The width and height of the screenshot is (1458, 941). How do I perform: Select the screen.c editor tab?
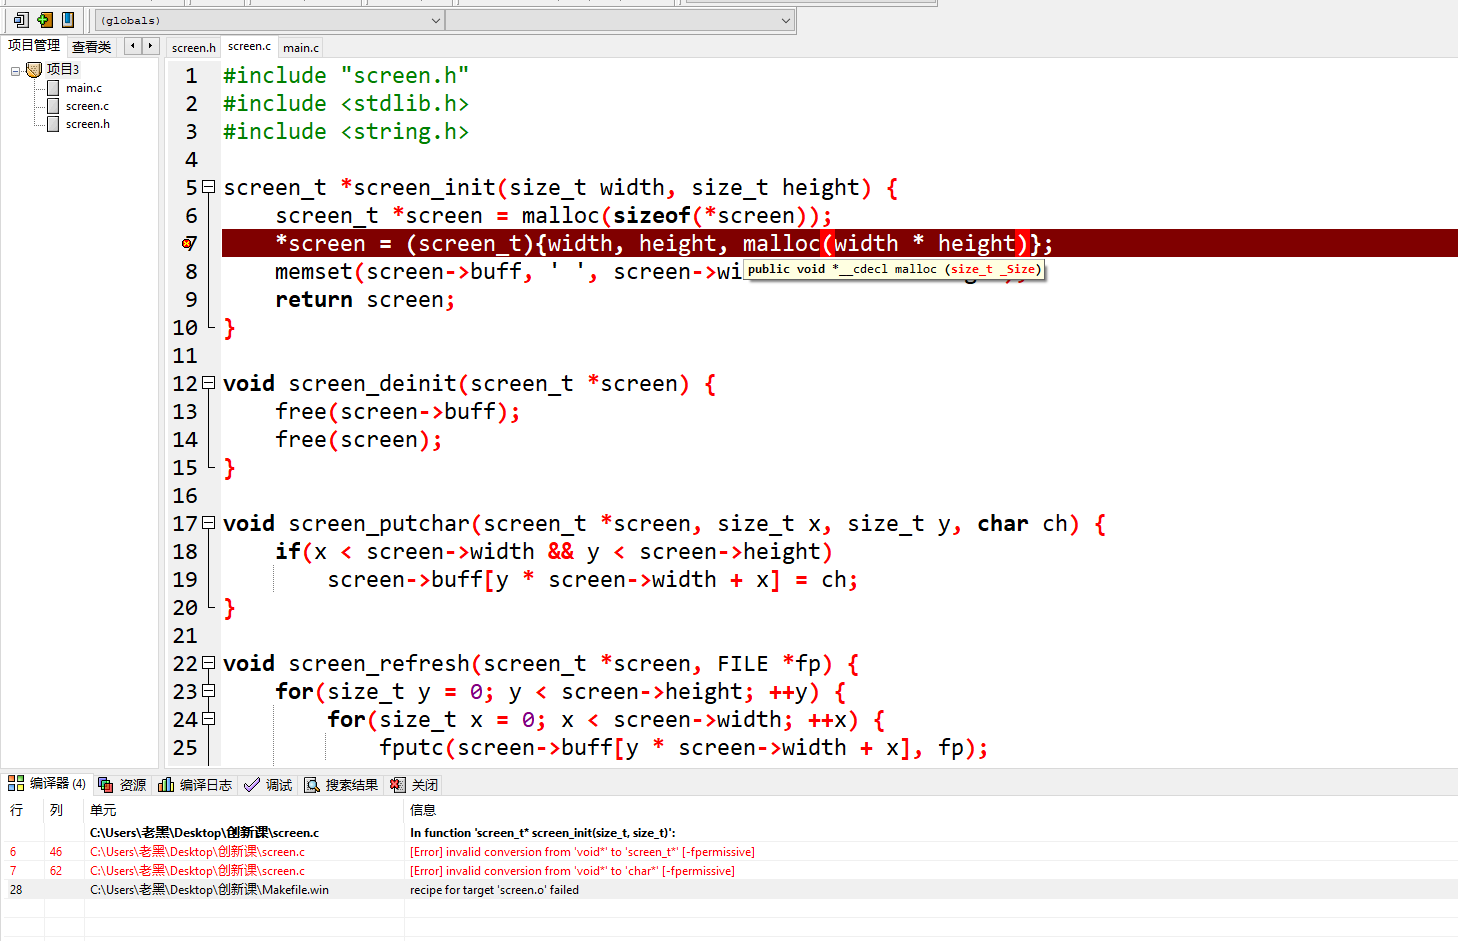coord(249,46)
